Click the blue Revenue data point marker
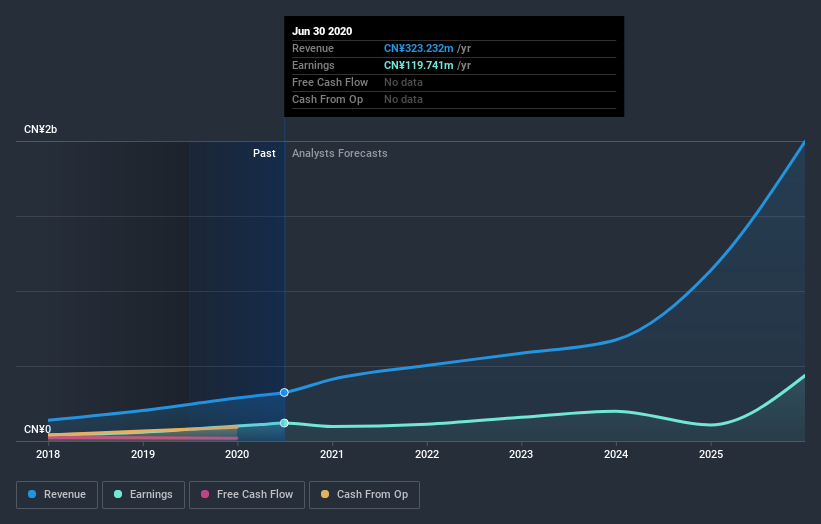This screenshot has width=821, height=524. [x=284, y=393]
